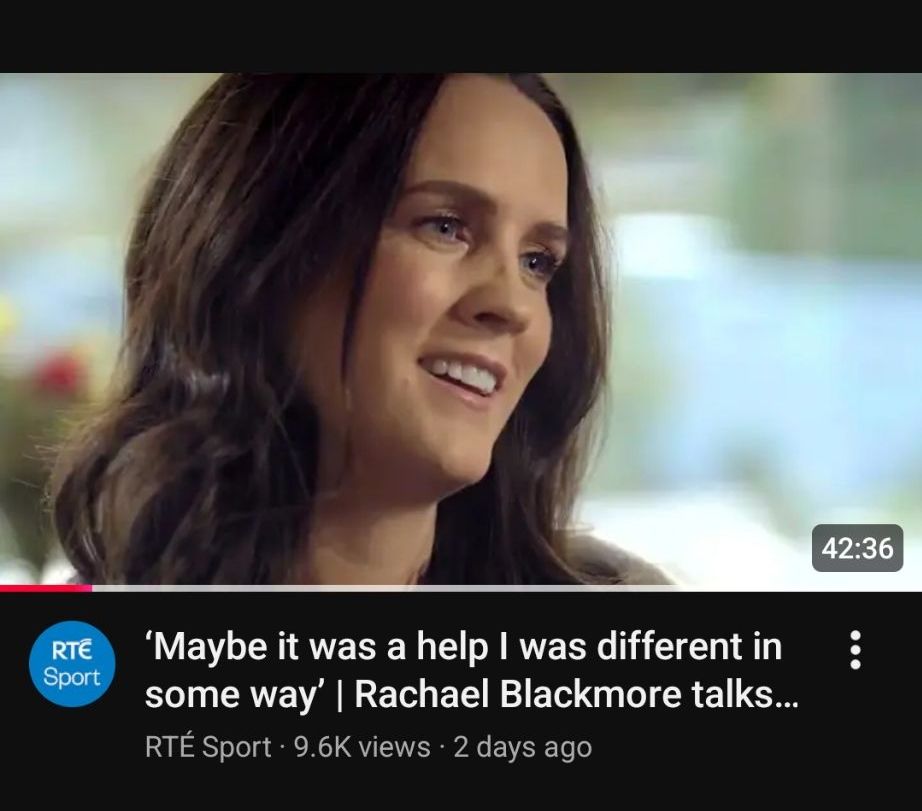Click the grey unwatched part of the progress bar
This screenshot has width=922, height=811.
click(x=507, y=588)
